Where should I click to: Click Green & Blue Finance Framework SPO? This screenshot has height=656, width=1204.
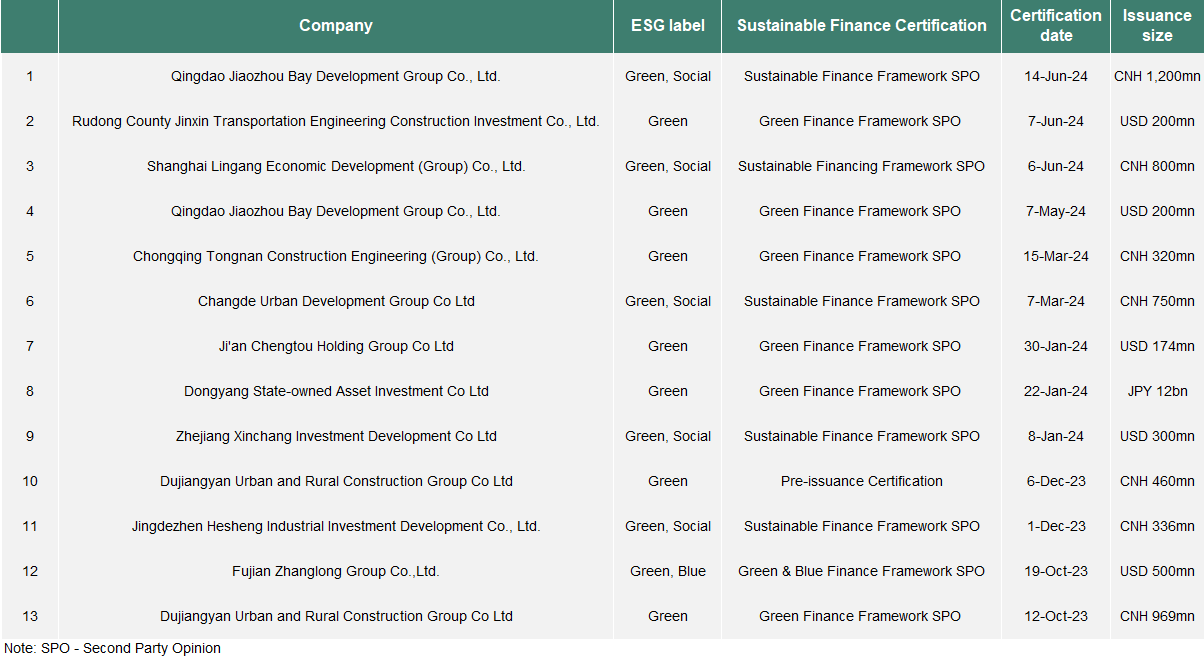tap(862, 571)
